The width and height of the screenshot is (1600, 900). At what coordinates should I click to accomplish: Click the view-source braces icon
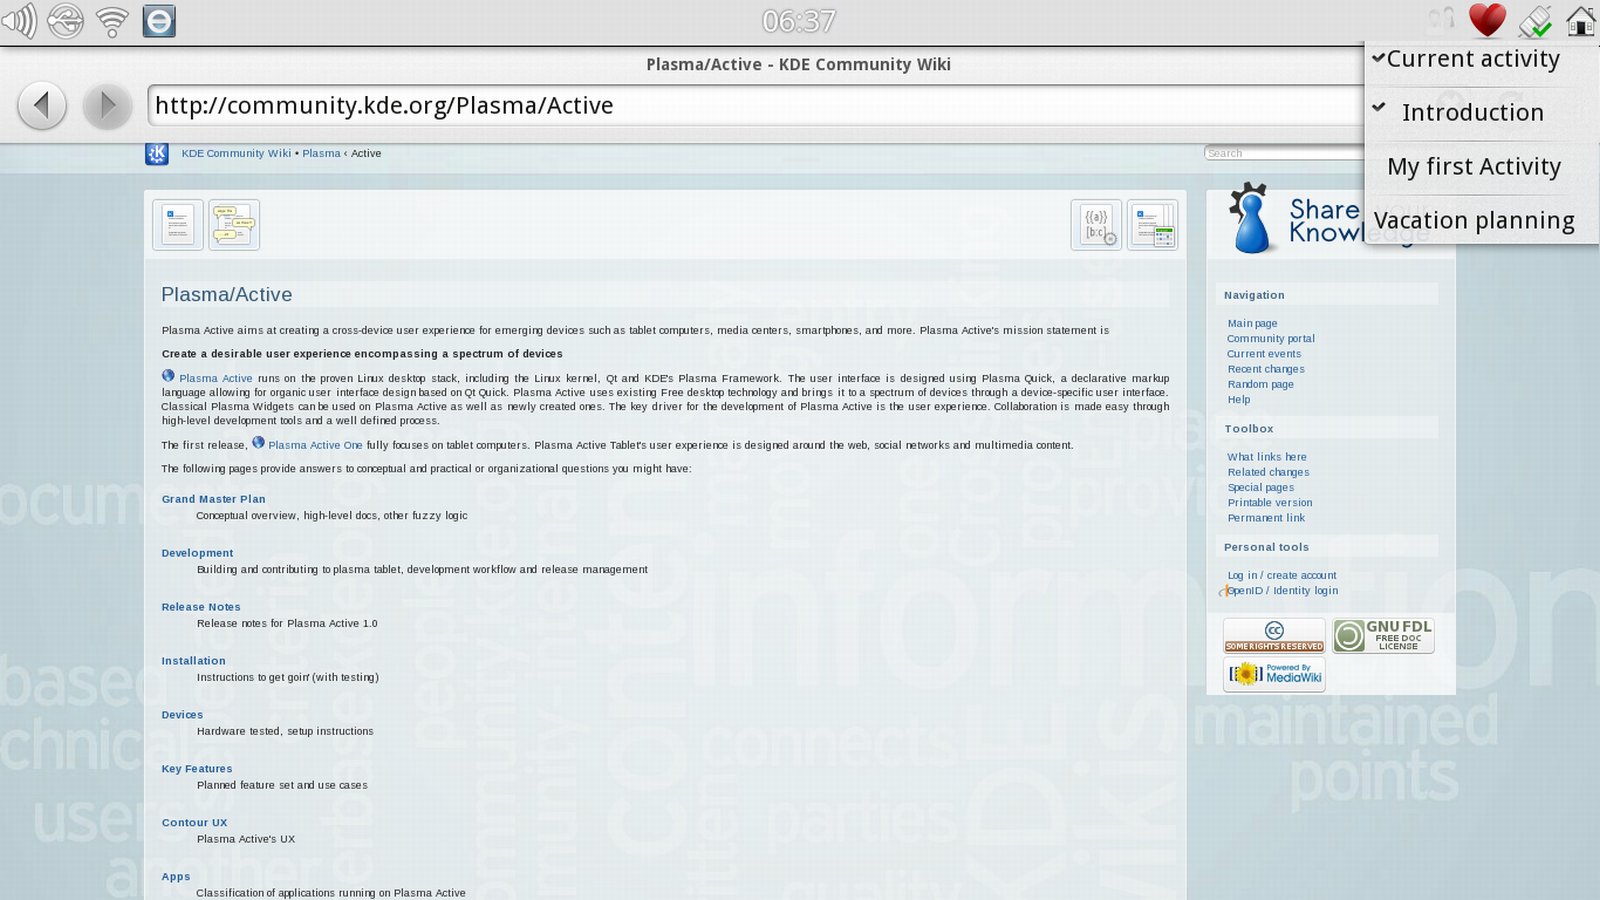point(1096,224)
